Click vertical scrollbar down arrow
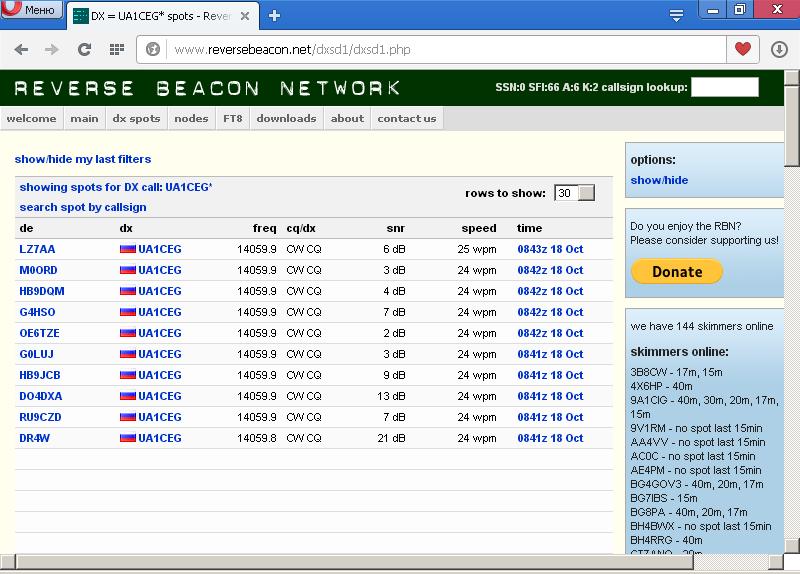 point(792,545)
